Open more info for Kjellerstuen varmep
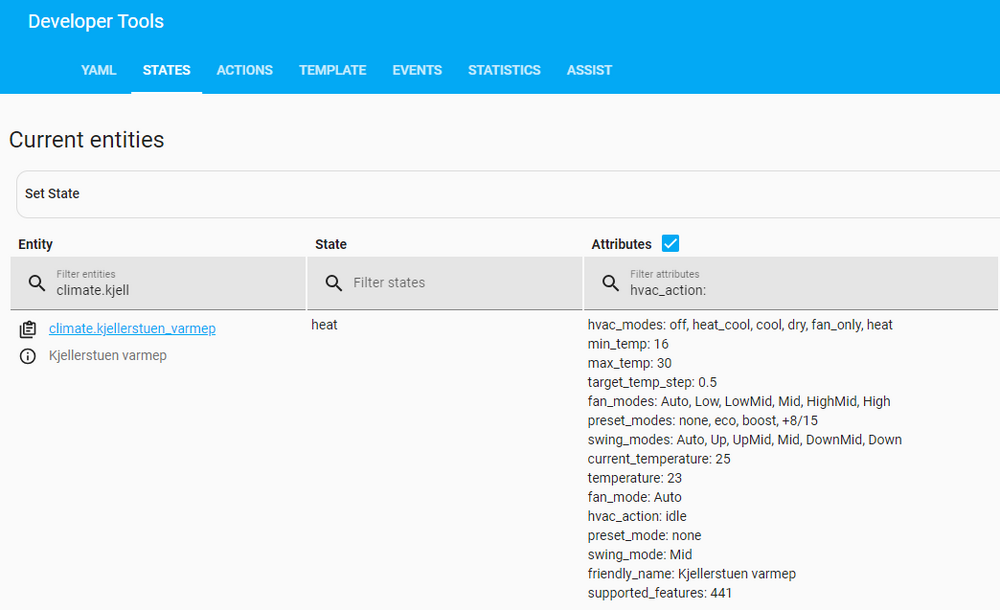The image size is (1000, 610). coord(28,356)
